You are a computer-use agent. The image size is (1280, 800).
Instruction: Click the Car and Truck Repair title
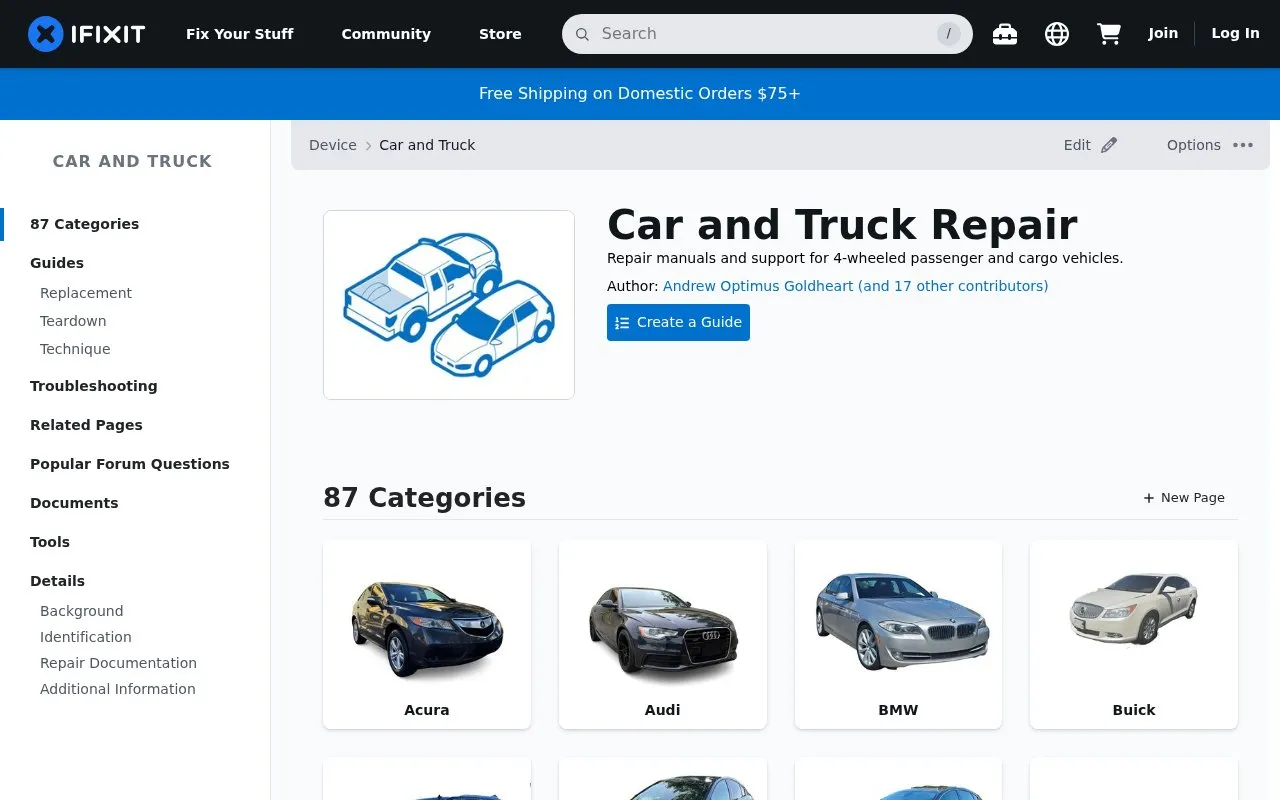pos(842,225)
